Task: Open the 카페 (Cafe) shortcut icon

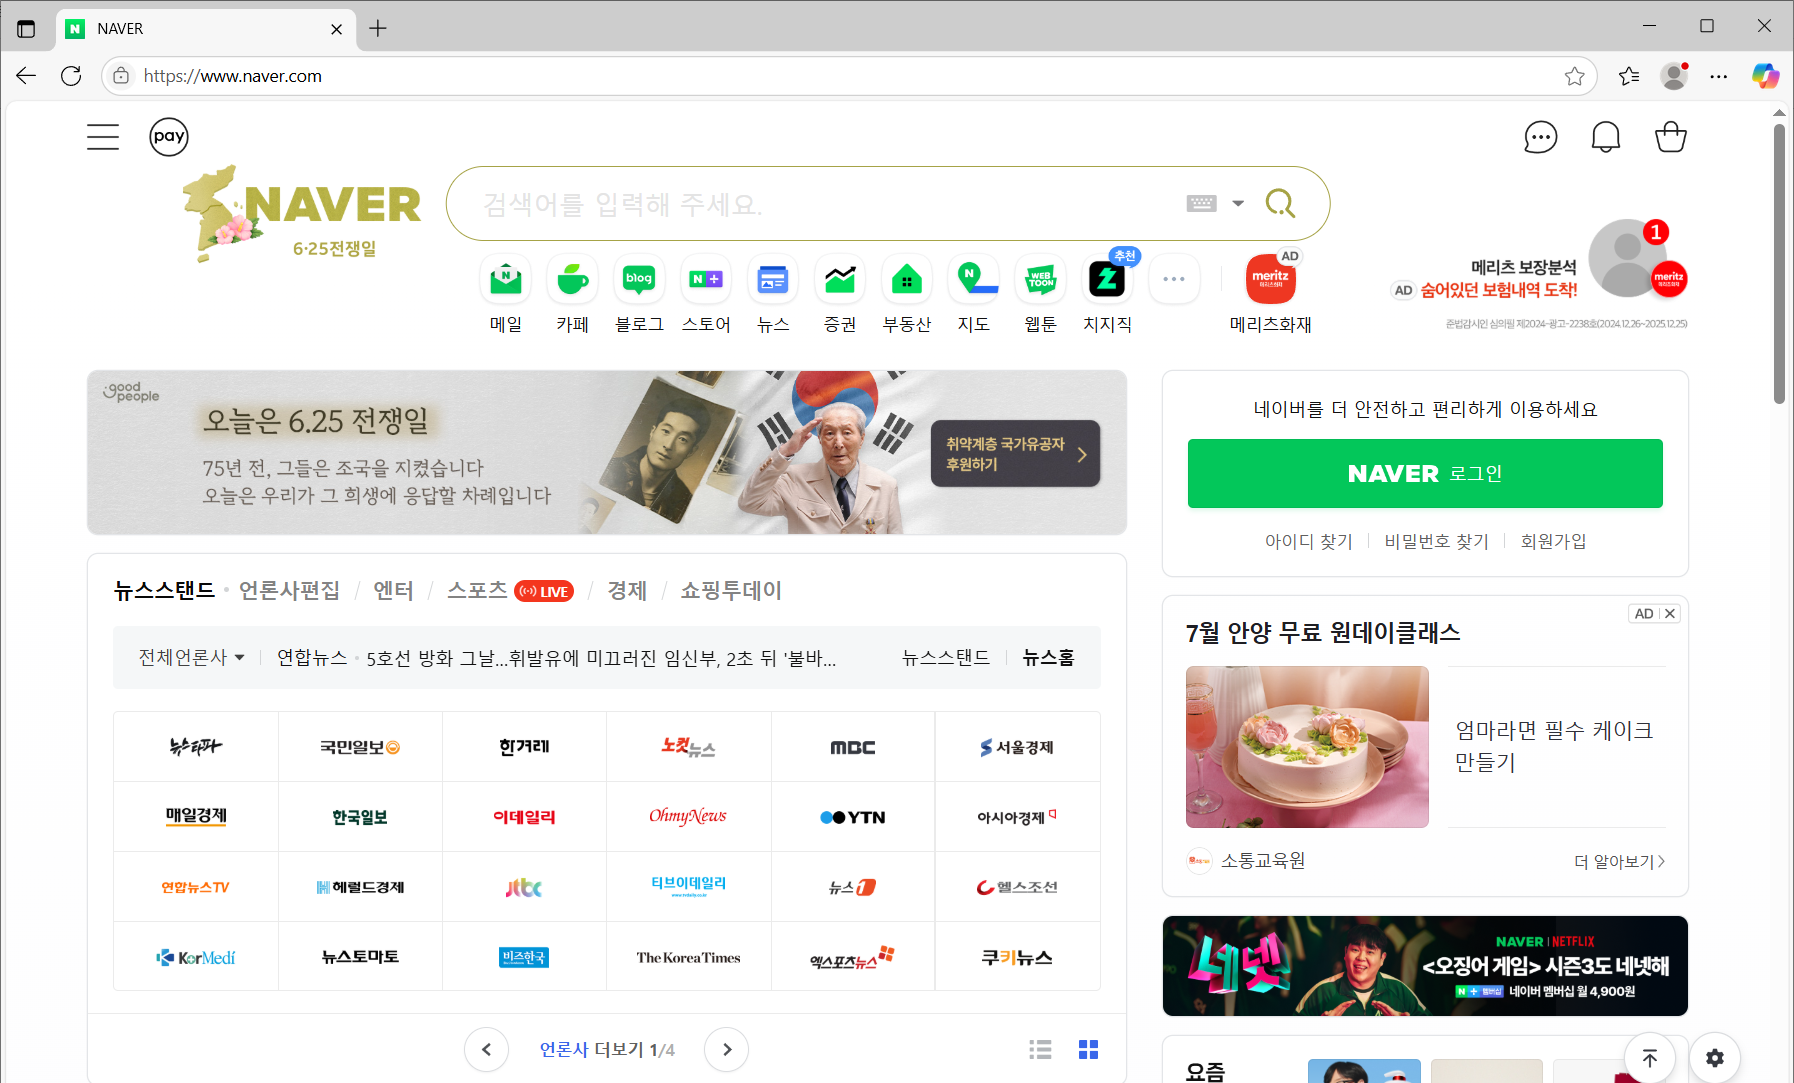Action: [x=573, y=279]
